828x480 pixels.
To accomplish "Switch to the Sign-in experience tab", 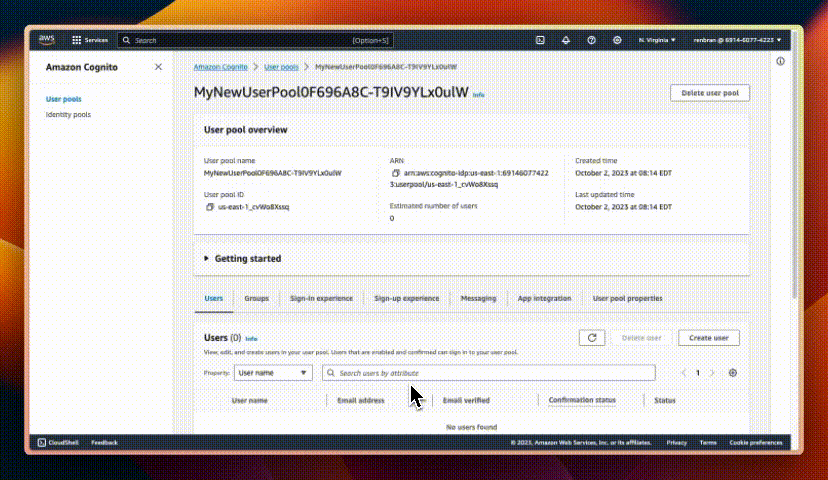I will 321,298.
